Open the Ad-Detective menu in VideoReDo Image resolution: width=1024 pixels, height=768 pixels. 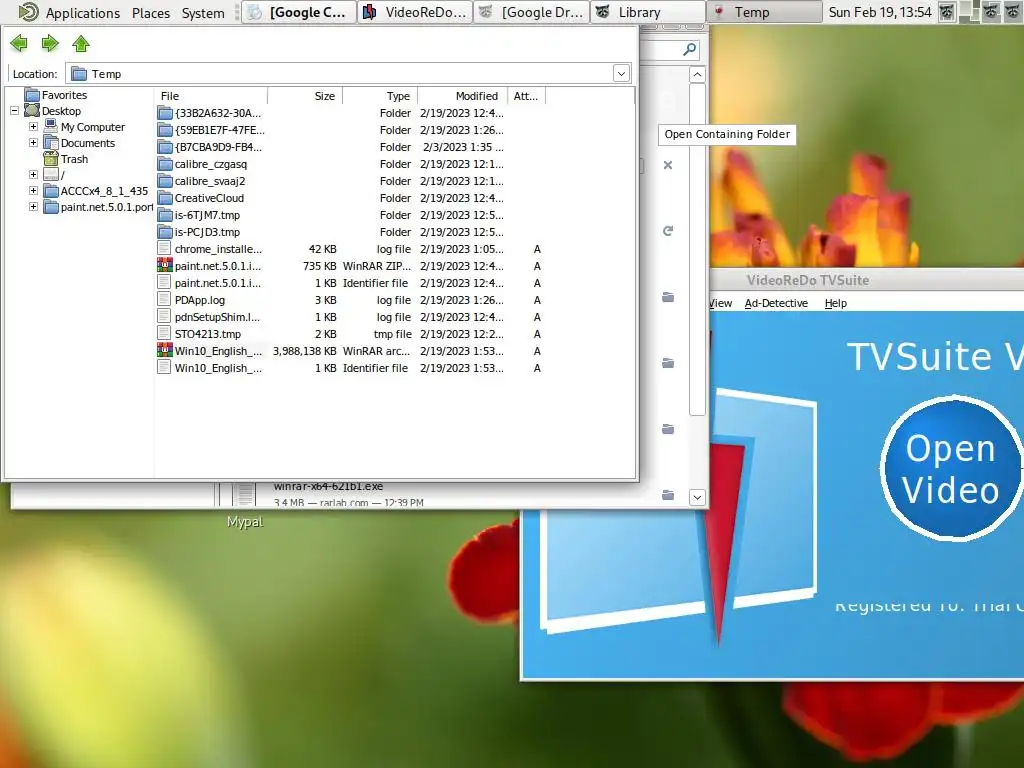pyautogui.click(x=776, y=303)
